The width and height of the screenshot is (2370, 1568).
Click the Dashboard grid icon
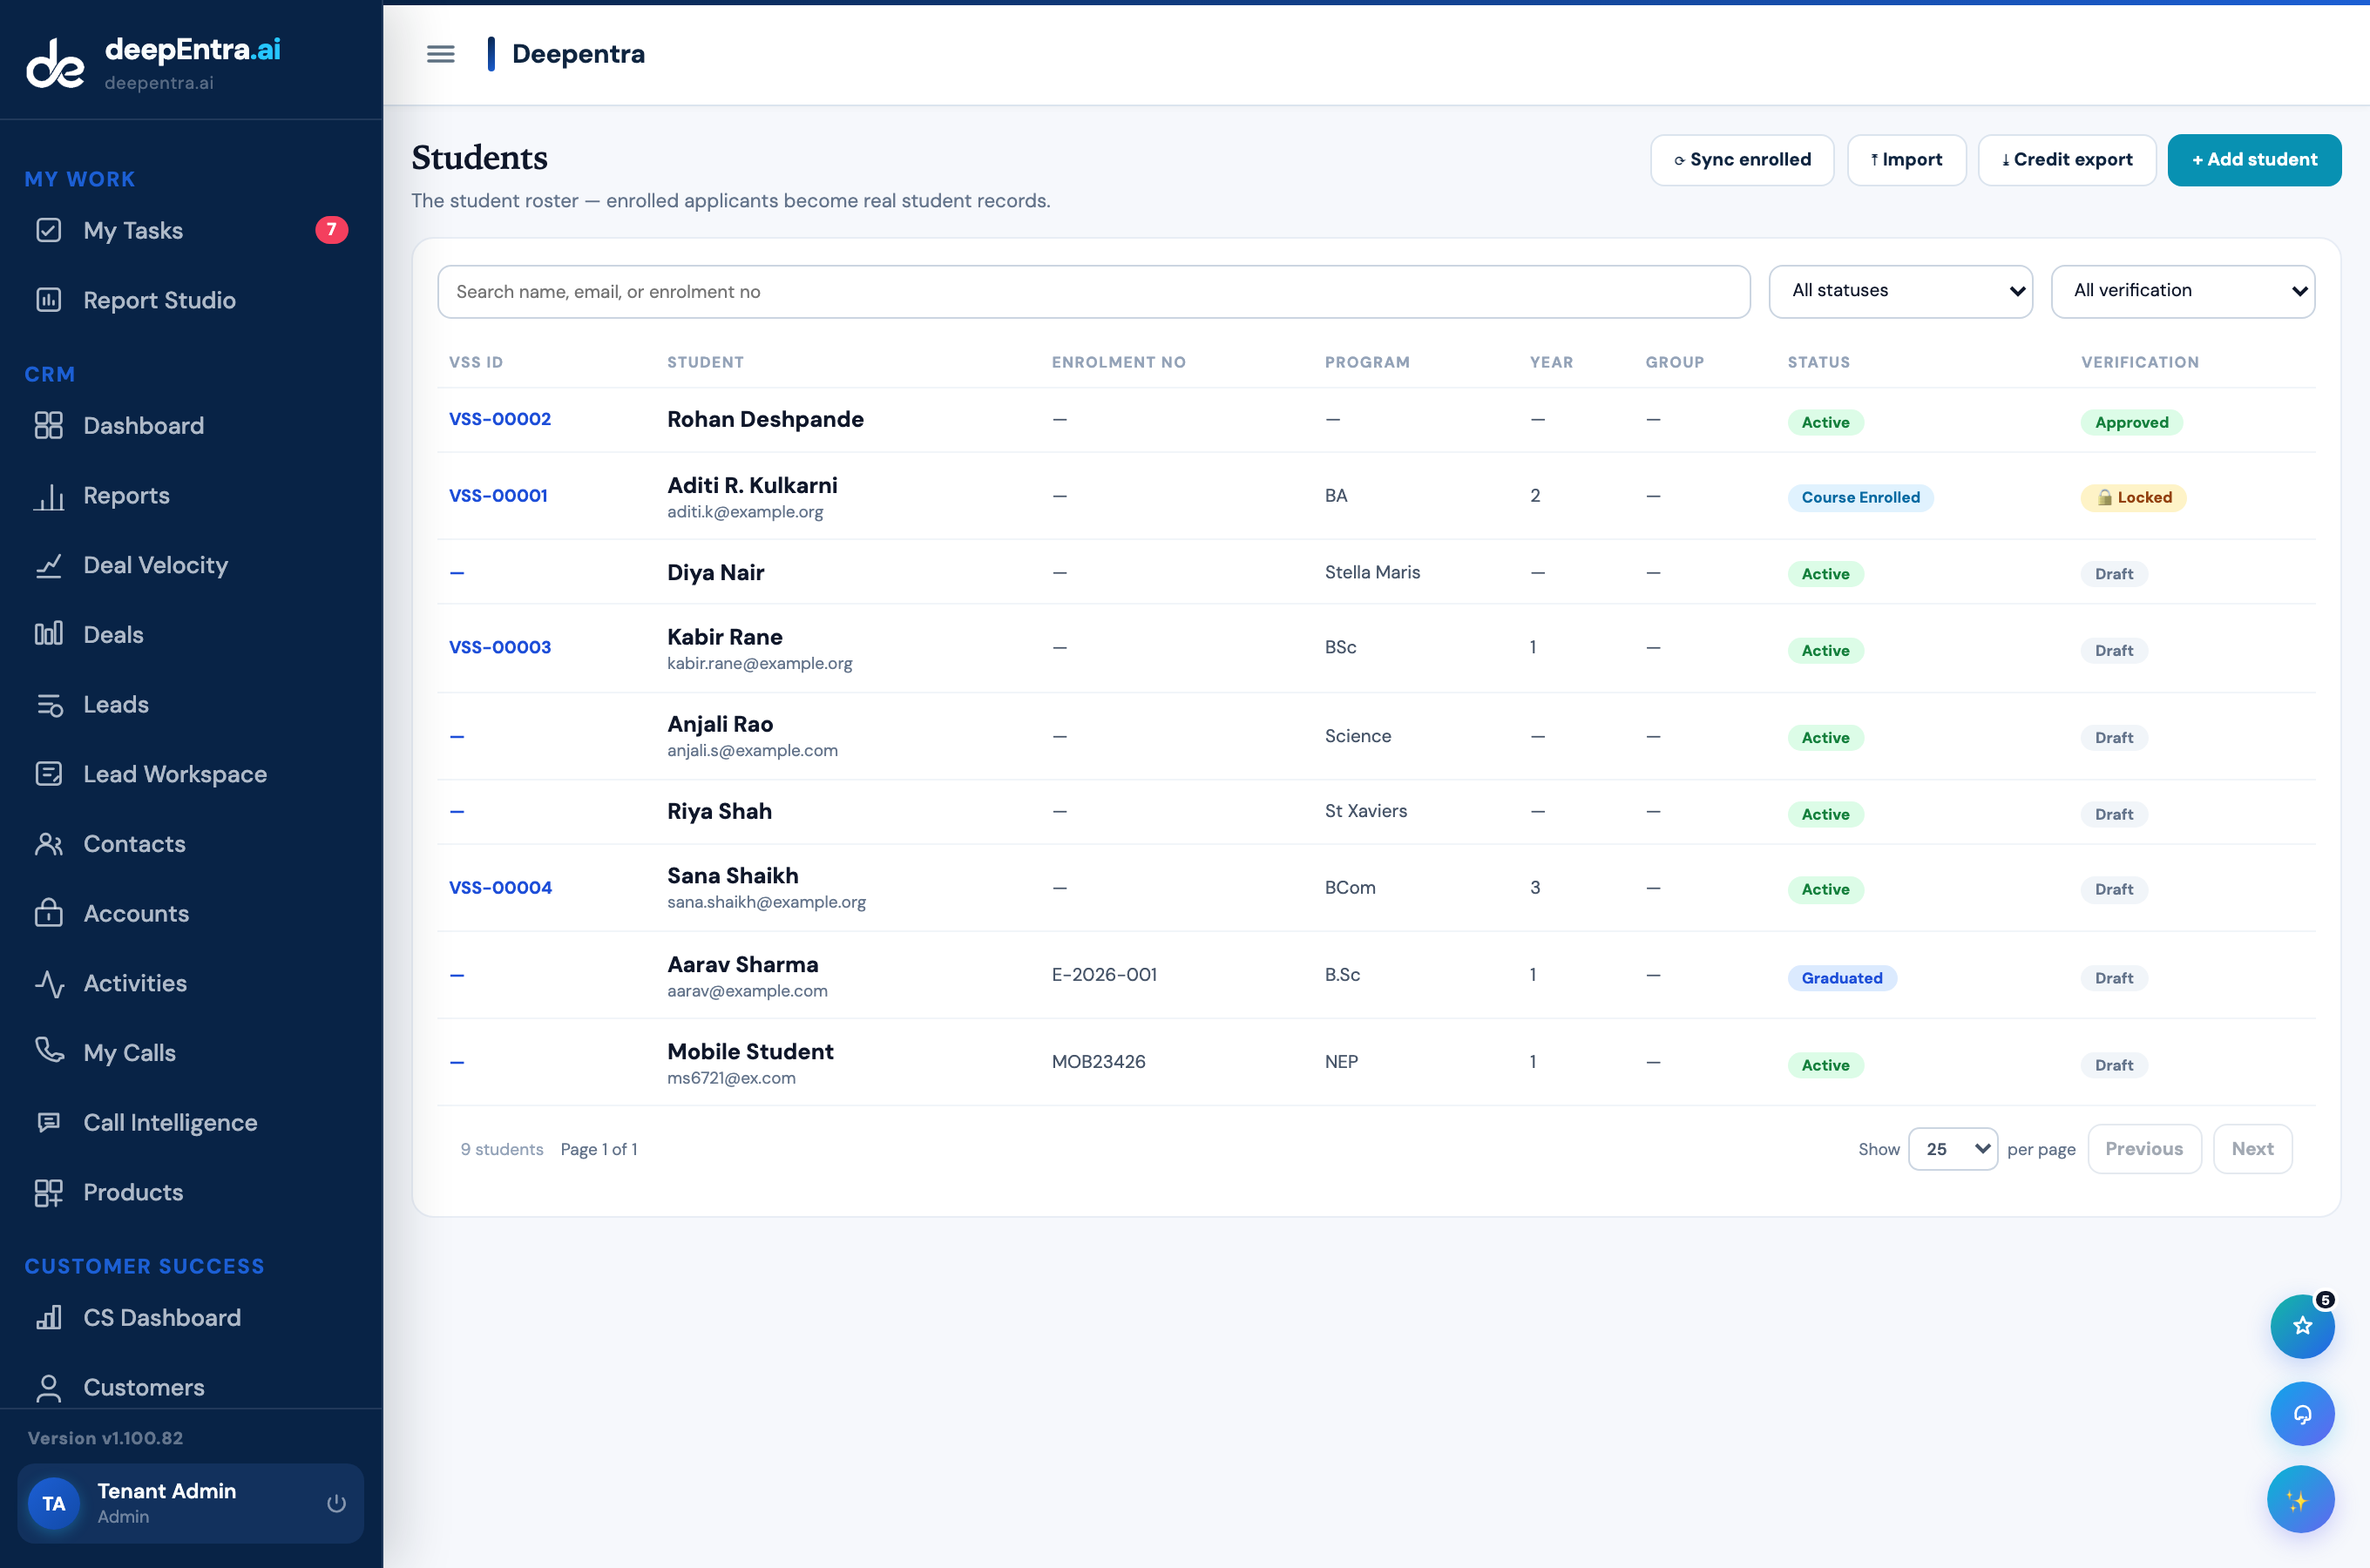pos(49,426)
